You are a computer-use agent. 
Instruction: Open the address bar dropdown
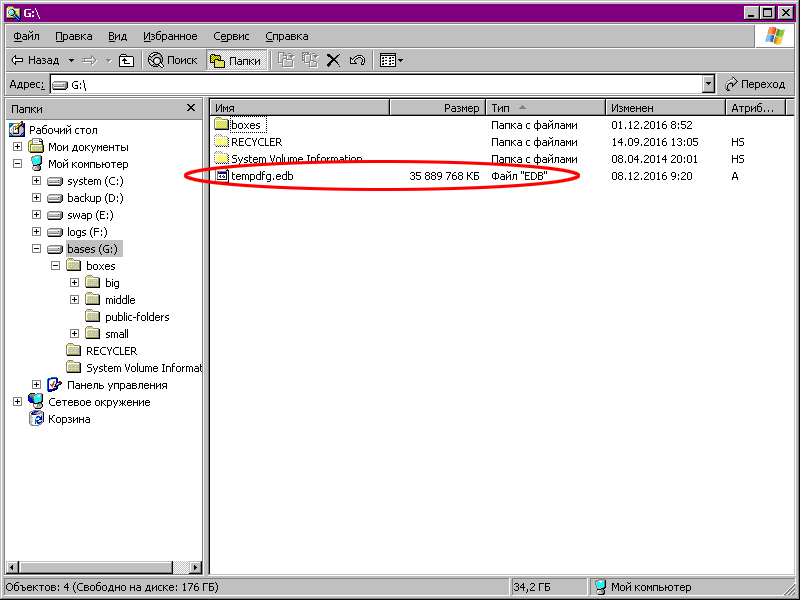[x=708, y=85]
